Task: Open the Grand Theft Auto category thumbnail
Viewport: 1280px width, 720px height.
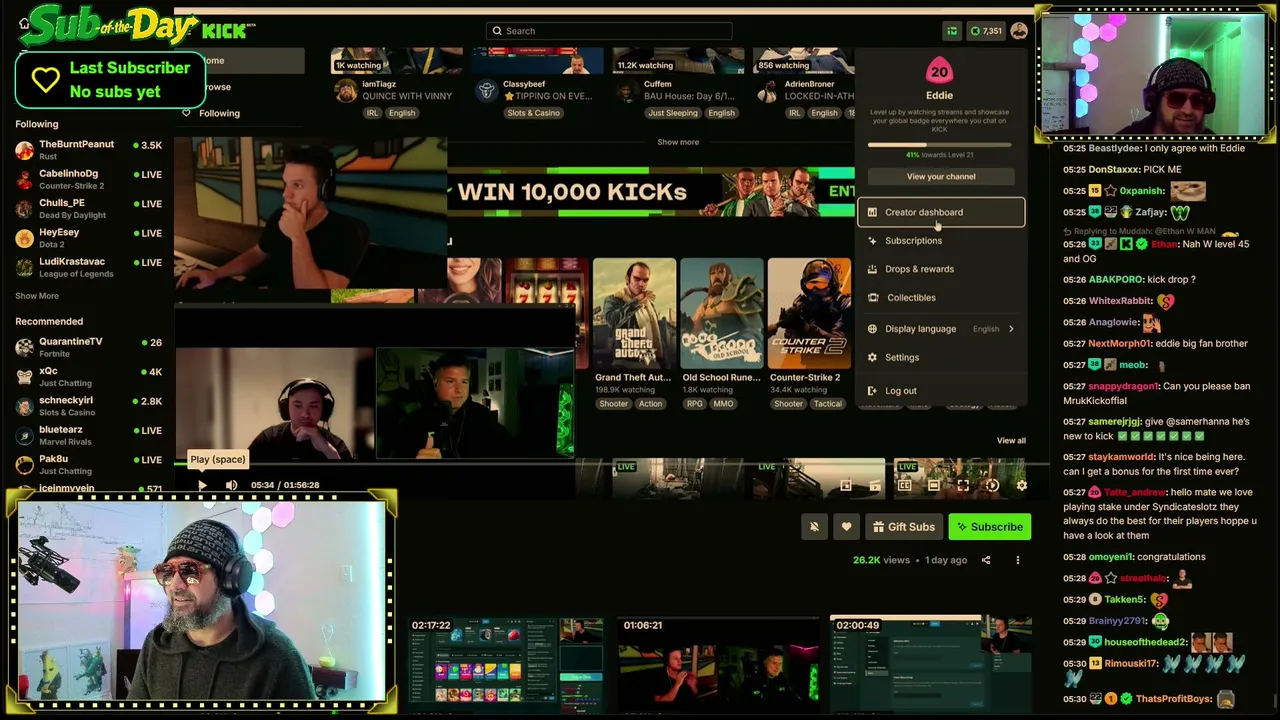Action: pos(634,314)
